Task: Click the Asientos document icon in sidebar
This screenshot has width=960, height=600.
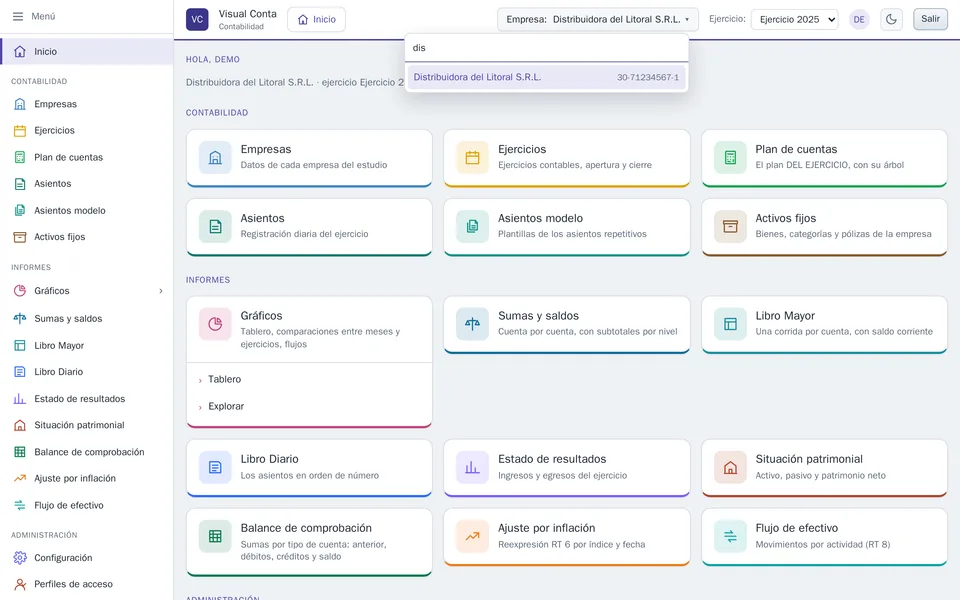Action: 20,184
